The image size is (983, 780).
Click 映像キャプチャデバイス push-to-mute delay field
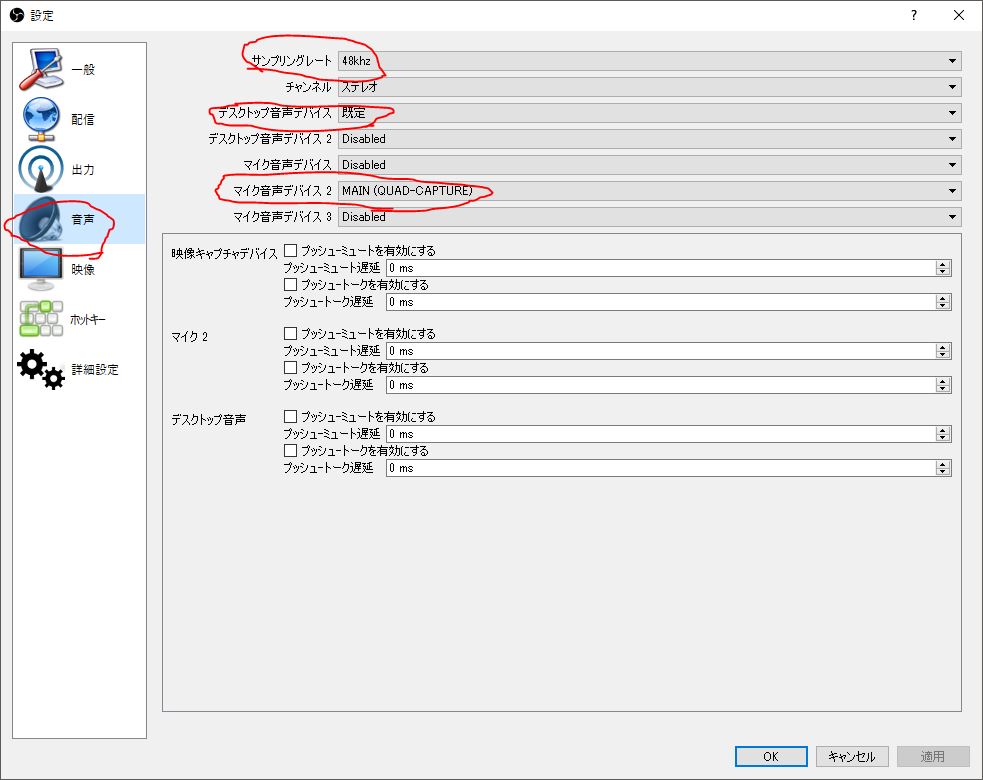[668, 268]
